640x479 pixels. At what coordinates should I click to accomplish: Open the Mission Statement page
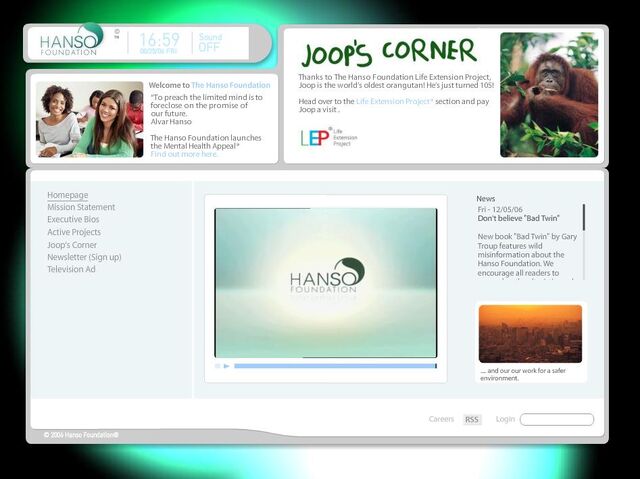click(81, 207)
